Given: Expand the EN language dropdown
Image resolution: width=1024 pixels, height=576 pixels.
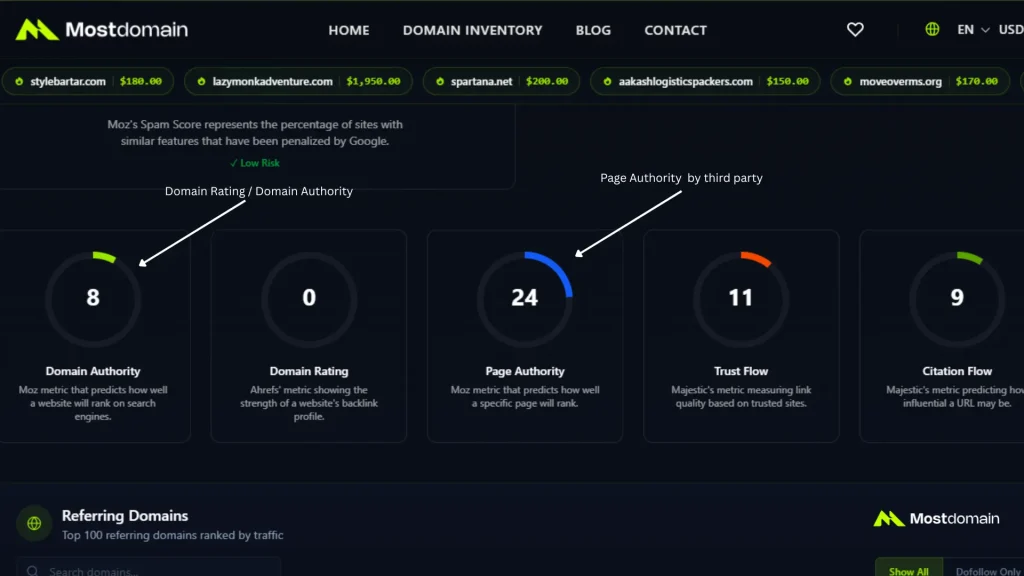Looking at the screenshot, I should pyautogui.click(x=973, y=29).
